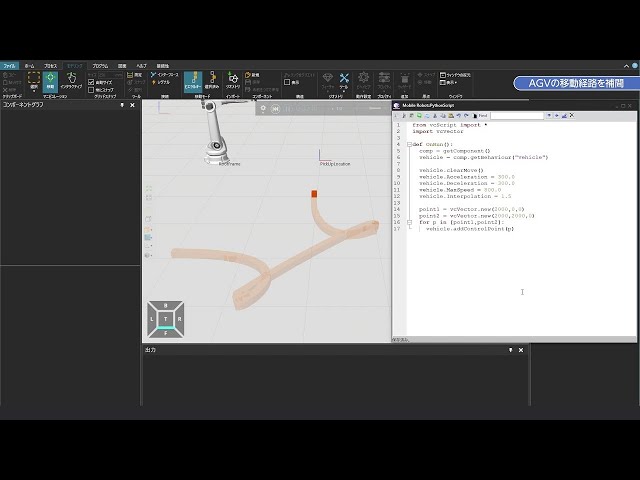Open the フィーチャー (Features) menu

pyautogui.click(x=328, y=81)
